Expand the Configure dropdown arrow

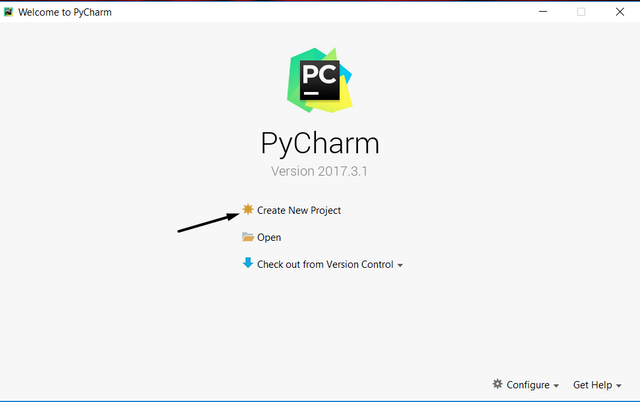coord(556,386)
